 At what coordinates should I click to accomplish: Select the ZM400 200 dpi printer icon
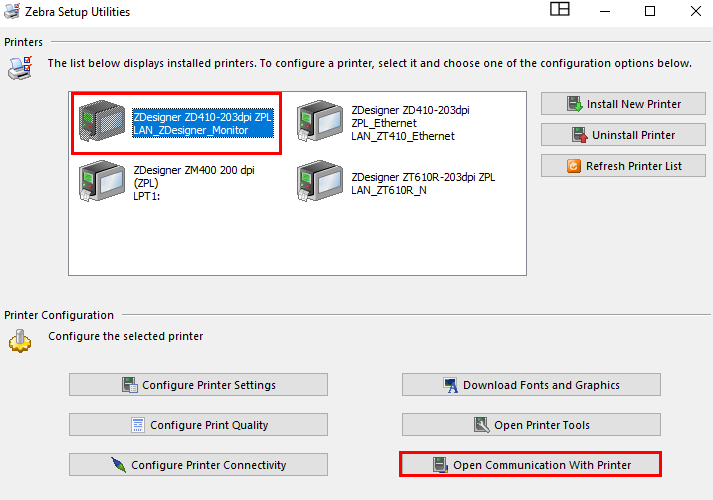click(102, 181)
